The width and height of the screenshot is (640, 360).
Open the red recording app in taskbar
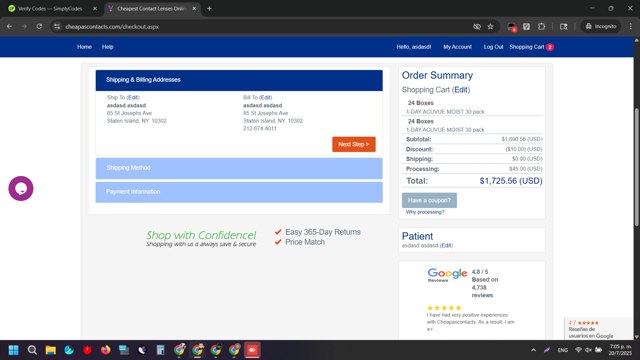coord(252,350)
